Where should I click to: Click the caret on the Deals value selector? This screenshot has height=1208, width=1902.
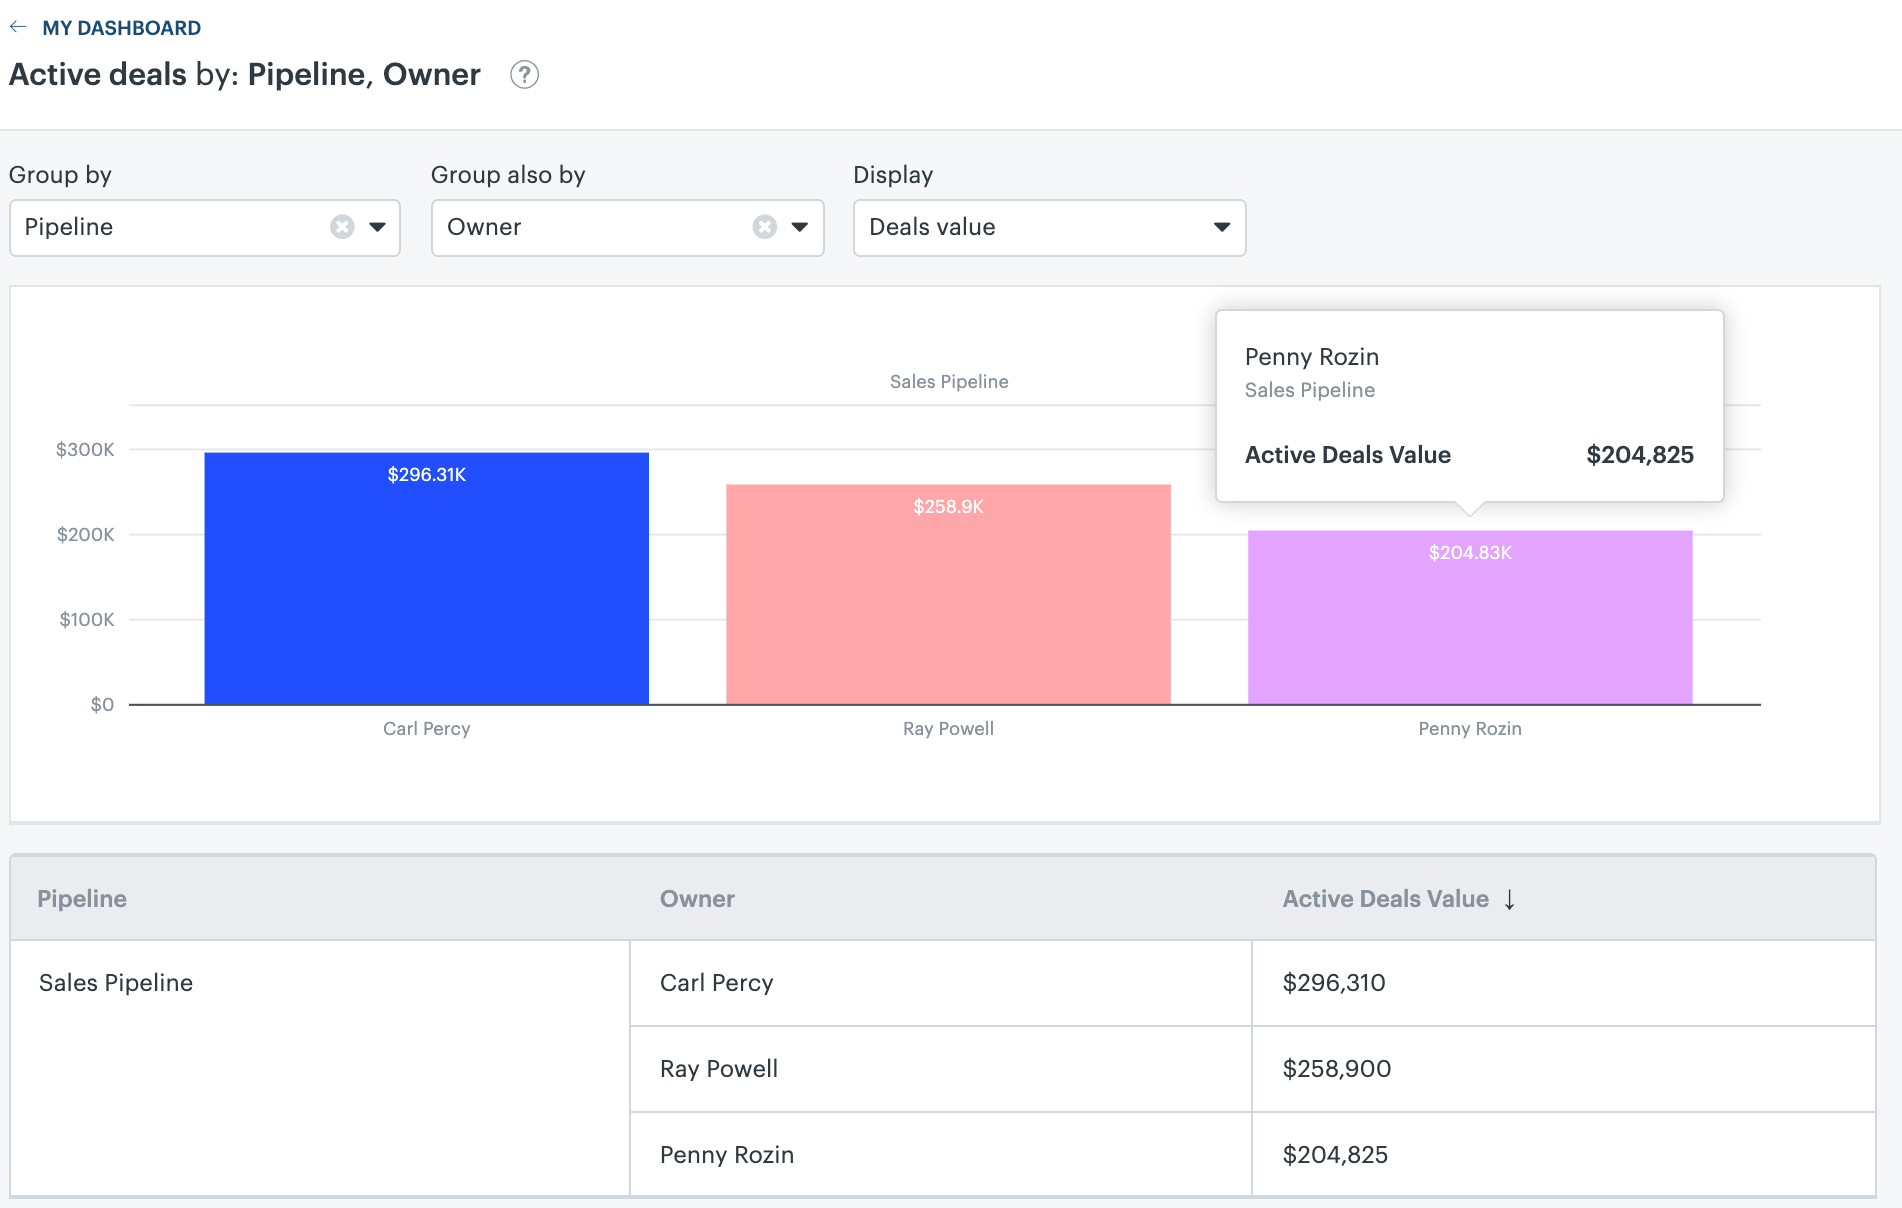tap(1220, 227)
